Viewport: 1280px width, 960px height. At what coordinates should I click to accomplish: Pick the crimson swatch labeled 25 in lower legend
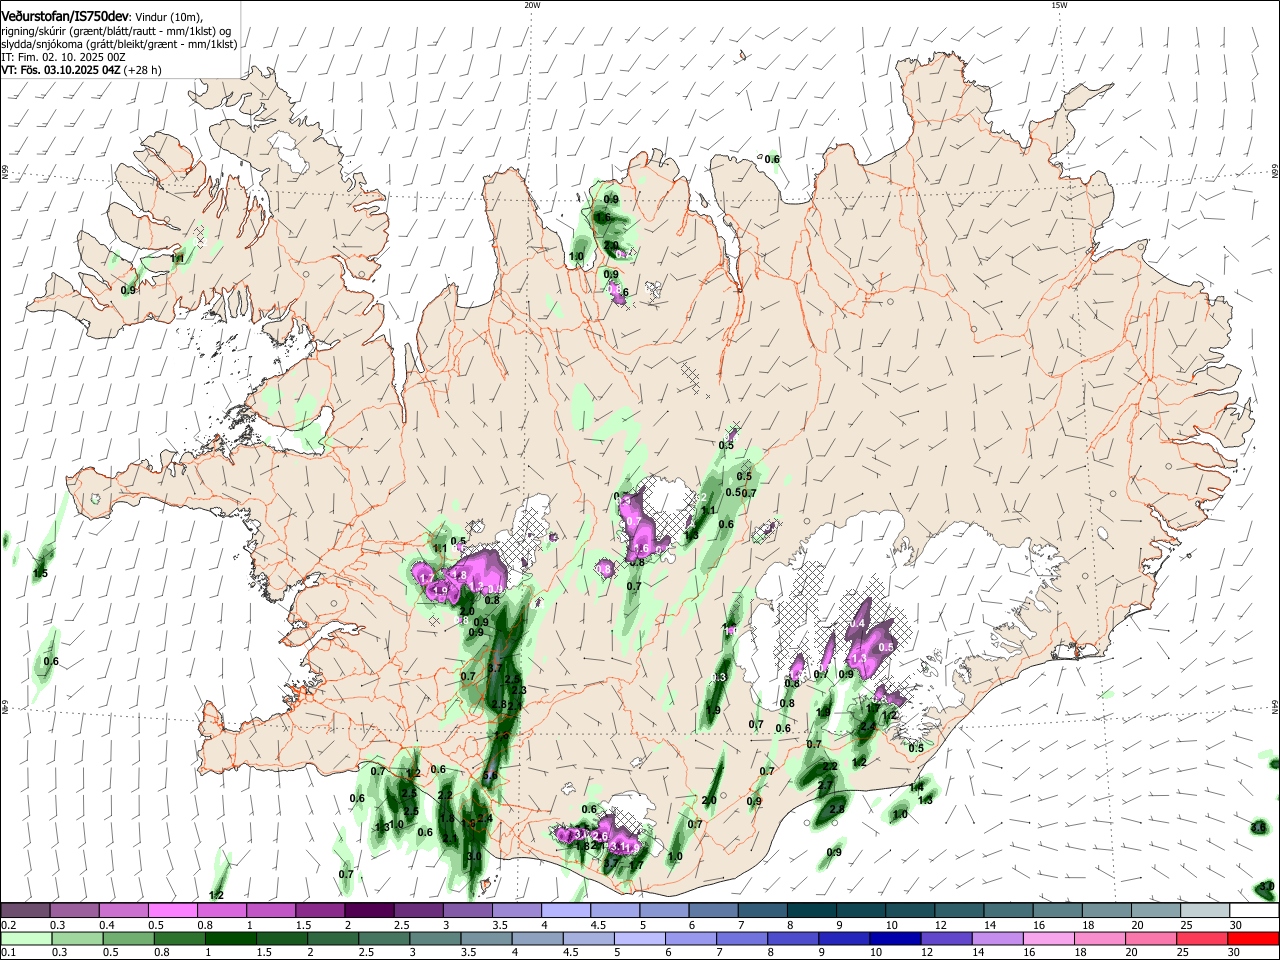(x=1203, y=939)
